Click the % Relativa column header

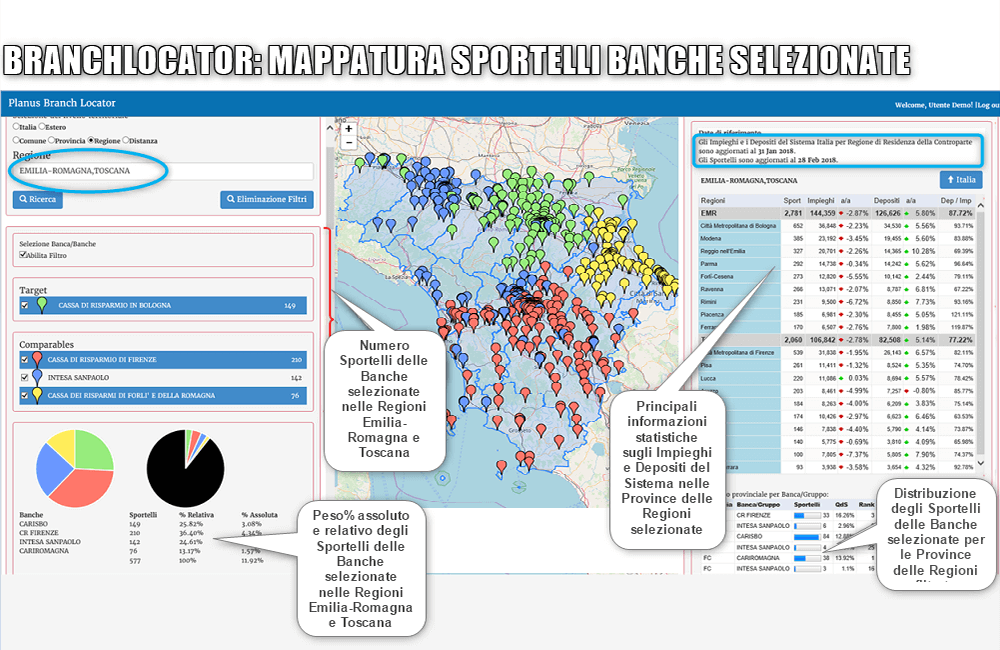pos(196,515)
